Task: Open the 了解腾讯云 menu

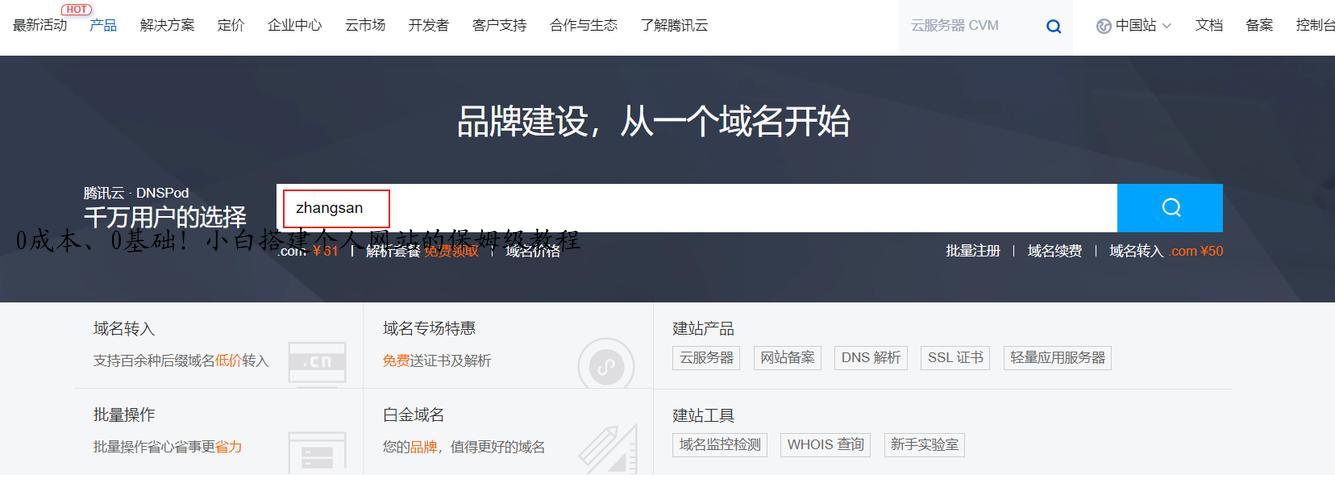Action: tap(674, 25)
